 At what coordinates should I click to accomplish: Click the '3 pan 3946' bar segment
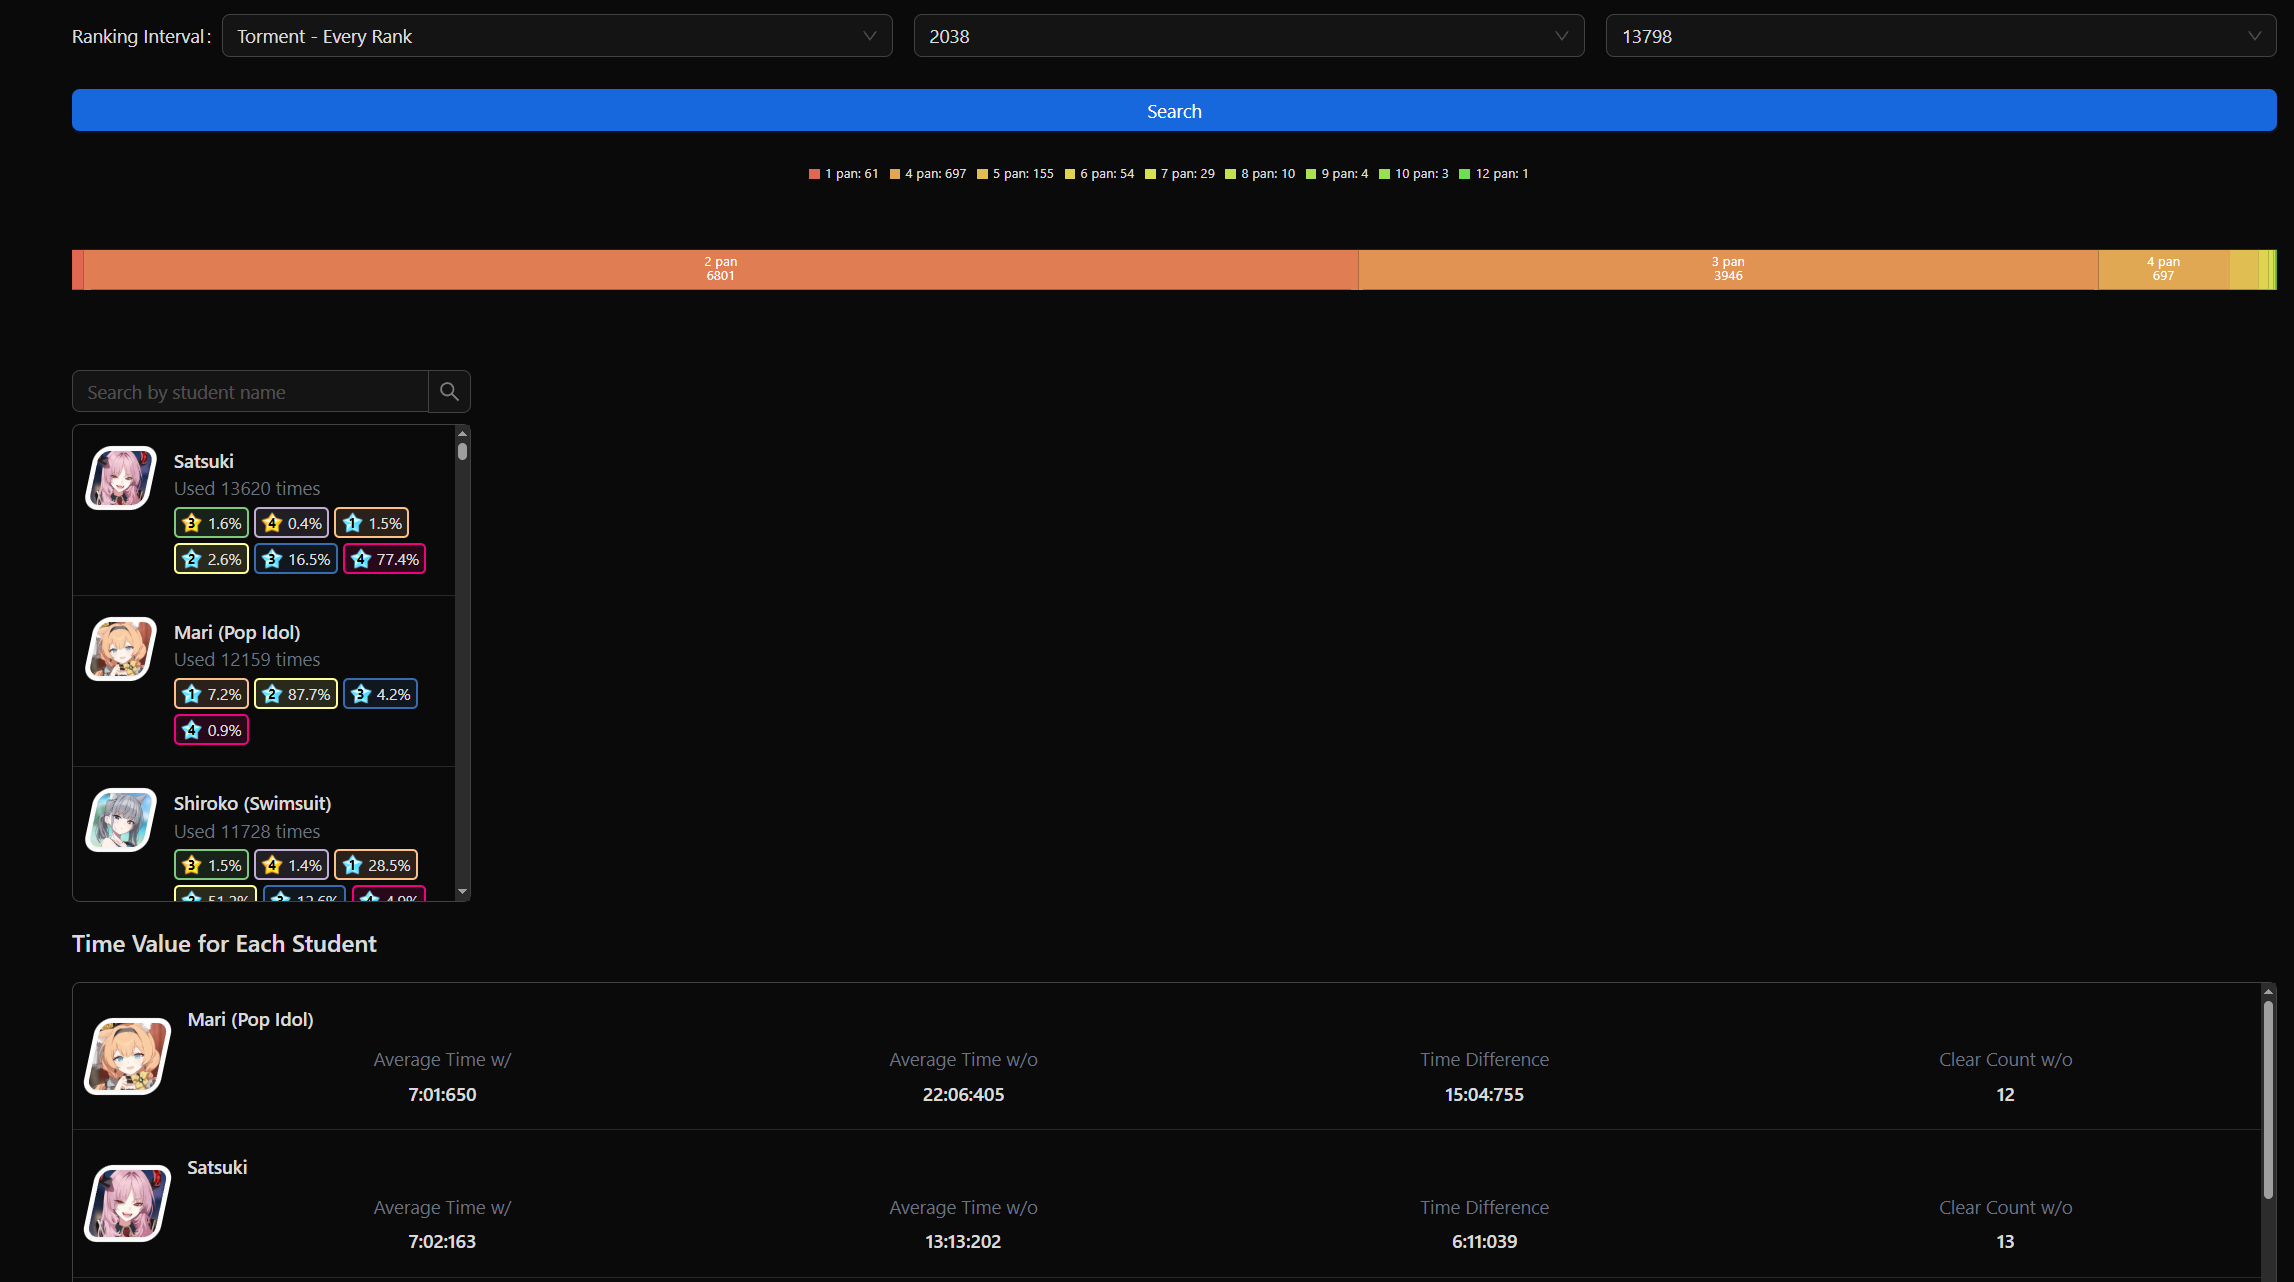(x=1727, y=270)
